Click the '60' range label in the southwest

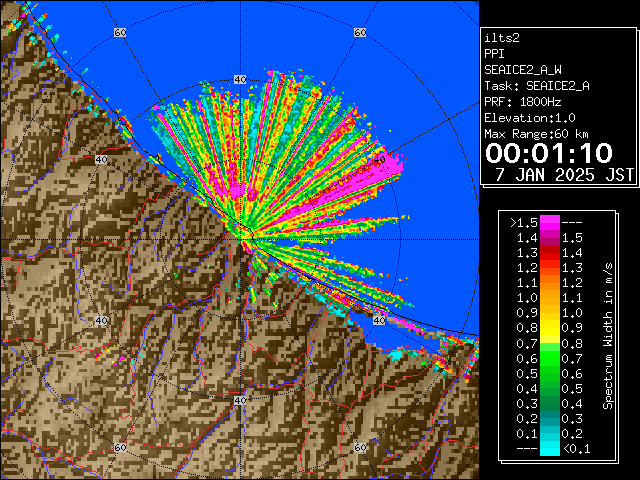click(120, 447)
